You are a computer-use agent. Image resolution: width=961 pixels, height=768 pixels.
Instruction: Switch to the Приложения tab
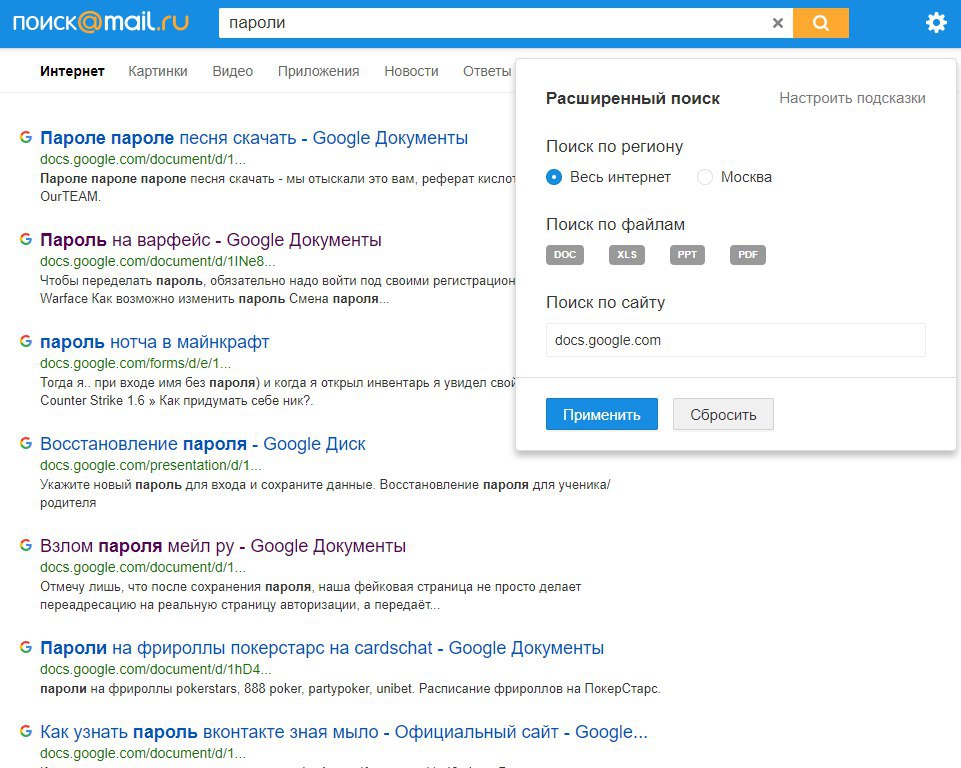click(318, 71)
